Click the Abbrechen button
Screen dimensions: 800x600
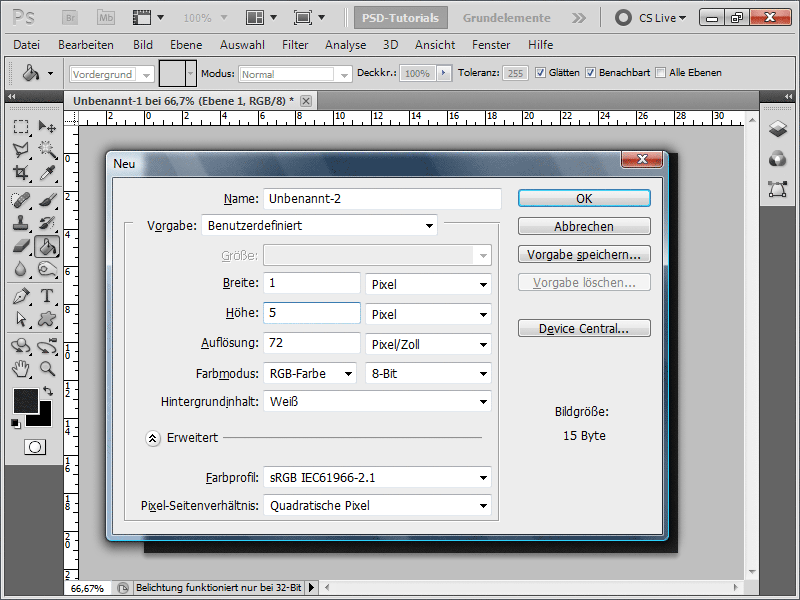[584, 226]
